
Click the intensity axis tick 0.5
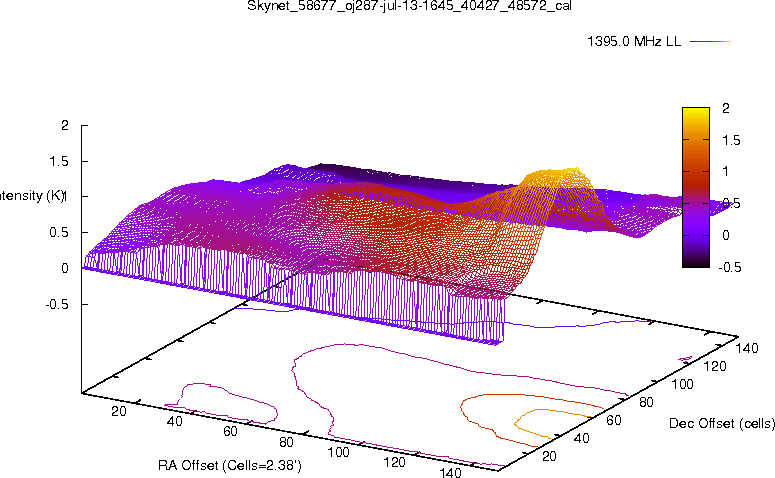[59, 232]
